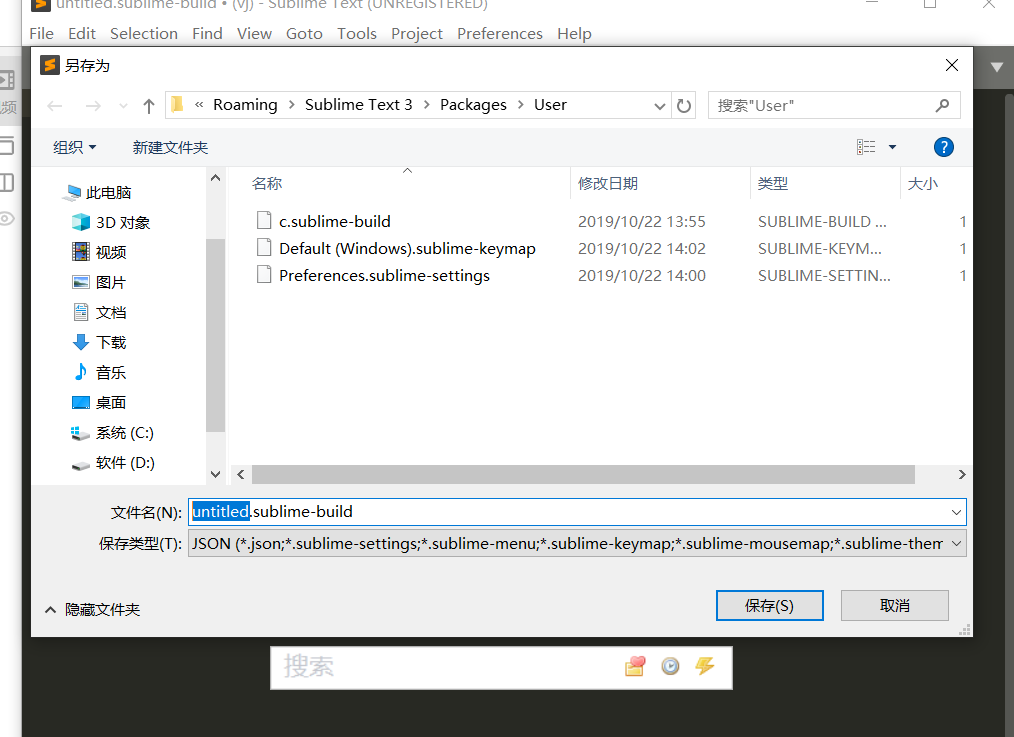Select the 图片 pictures icon
This screenshot has height=737, width=1014.
pyautogui.click(x=81, y=283)
